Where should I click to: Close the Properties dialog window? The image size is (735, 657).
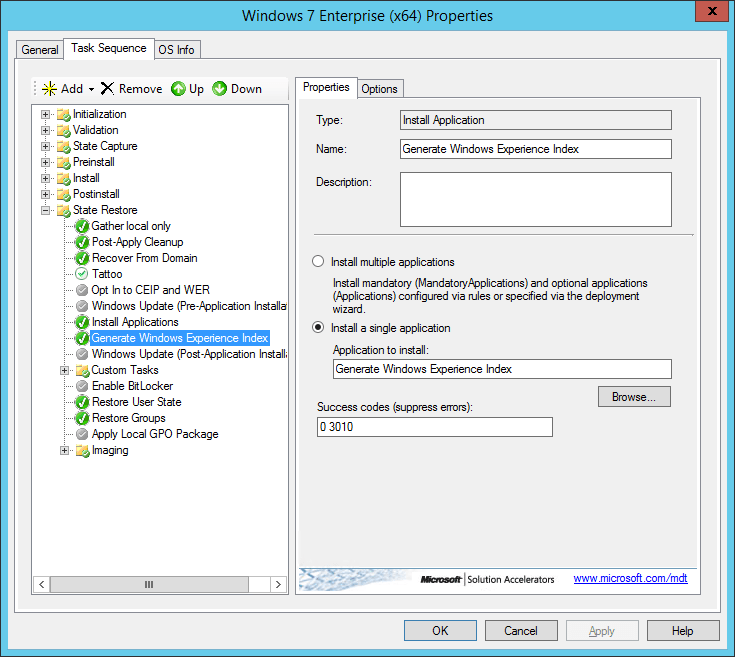[x=711, y=11]
